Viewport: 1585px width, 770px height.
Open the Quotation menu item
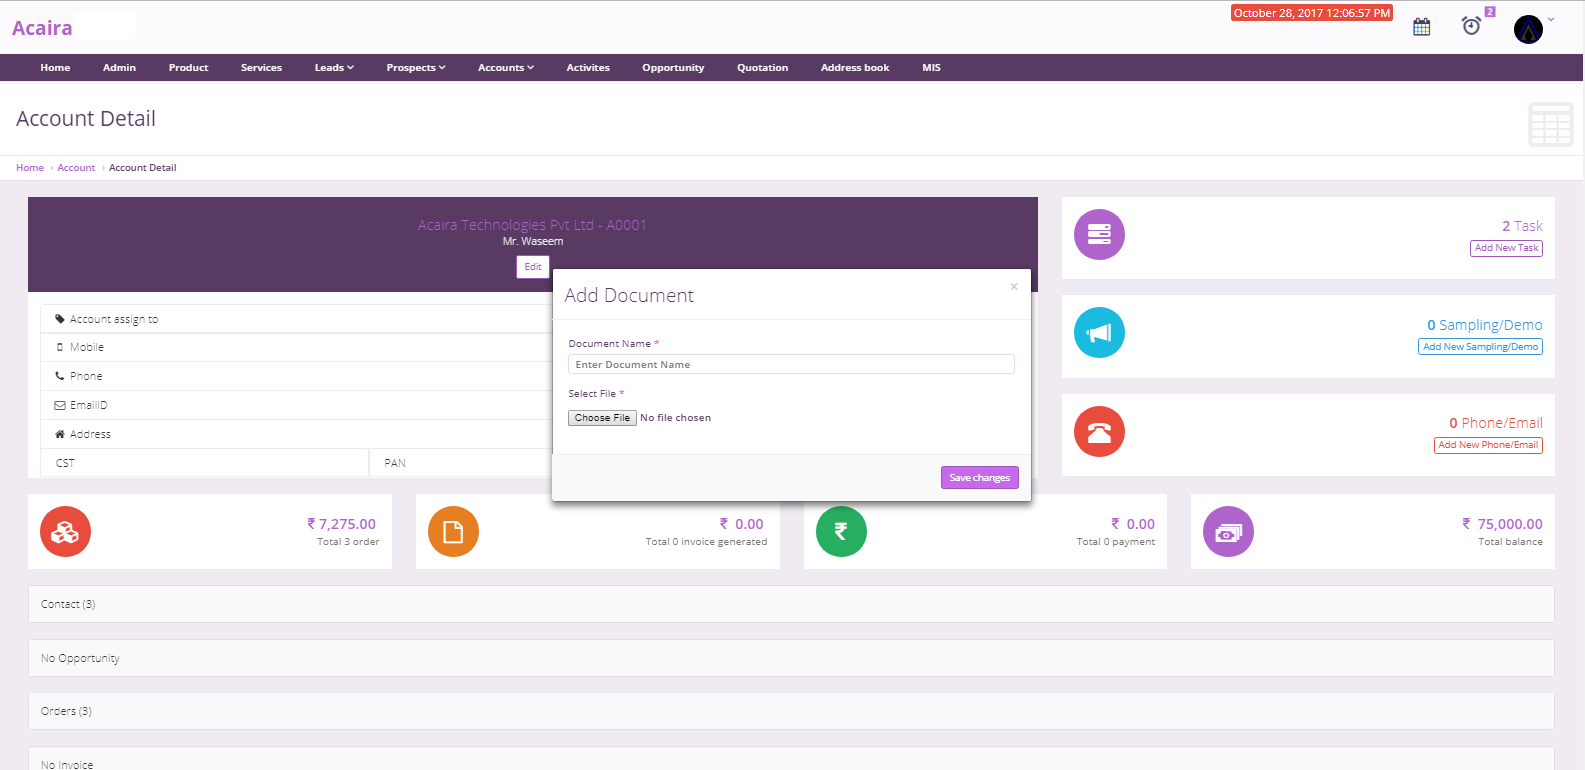[x=762, y=68]
